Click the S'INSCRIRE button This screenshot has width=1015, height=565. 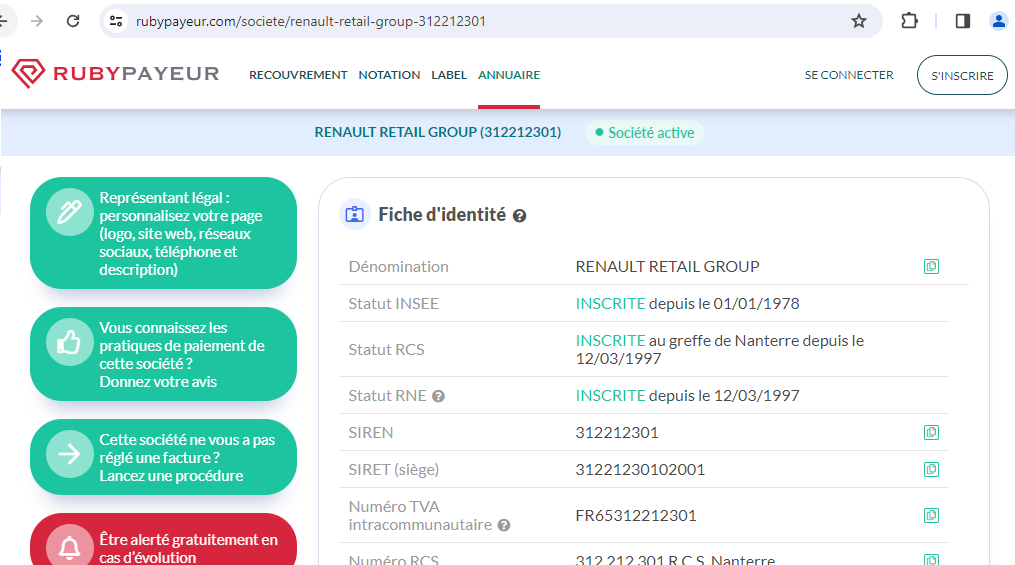click(x=962, y=75)
